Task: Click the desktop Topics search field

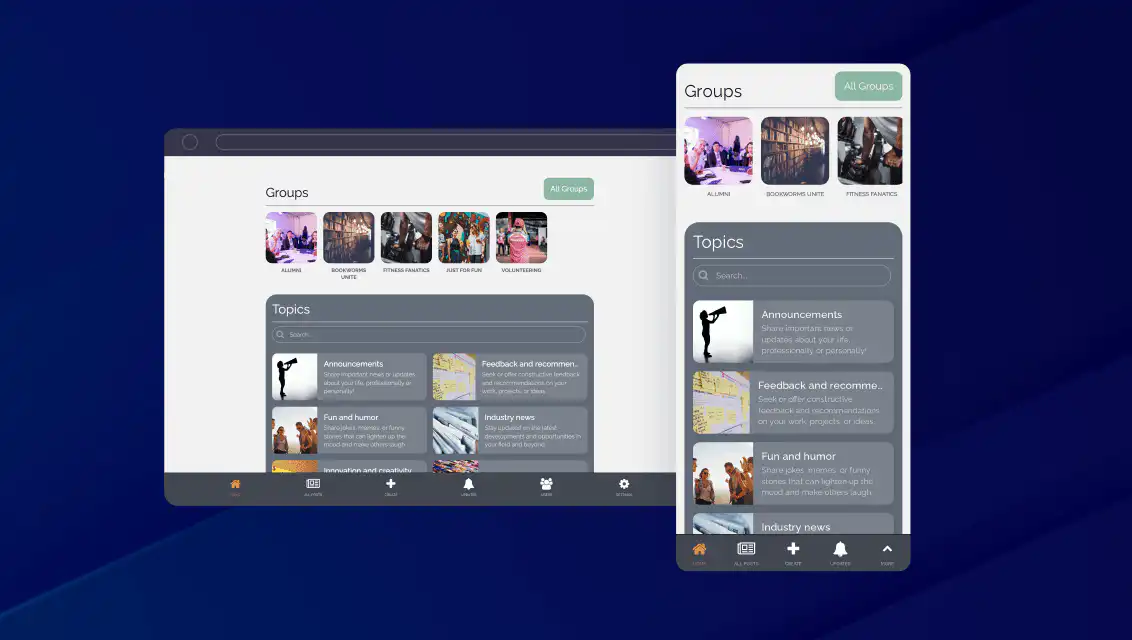Action: pyautogui.click(x=429, y=335)
